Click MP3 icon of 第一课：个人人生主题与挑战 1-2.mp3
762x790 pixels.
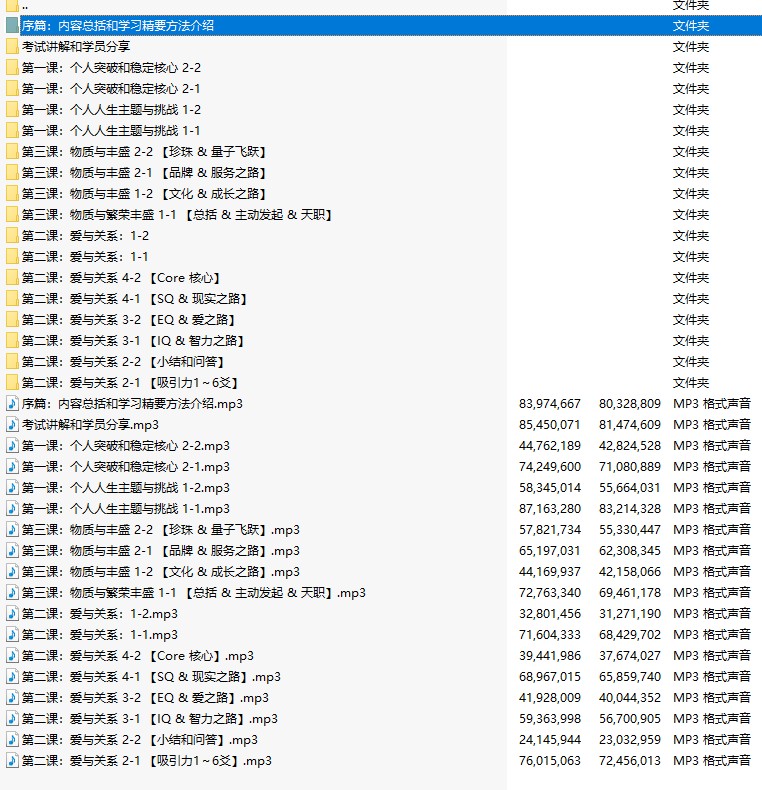point(12,488)
